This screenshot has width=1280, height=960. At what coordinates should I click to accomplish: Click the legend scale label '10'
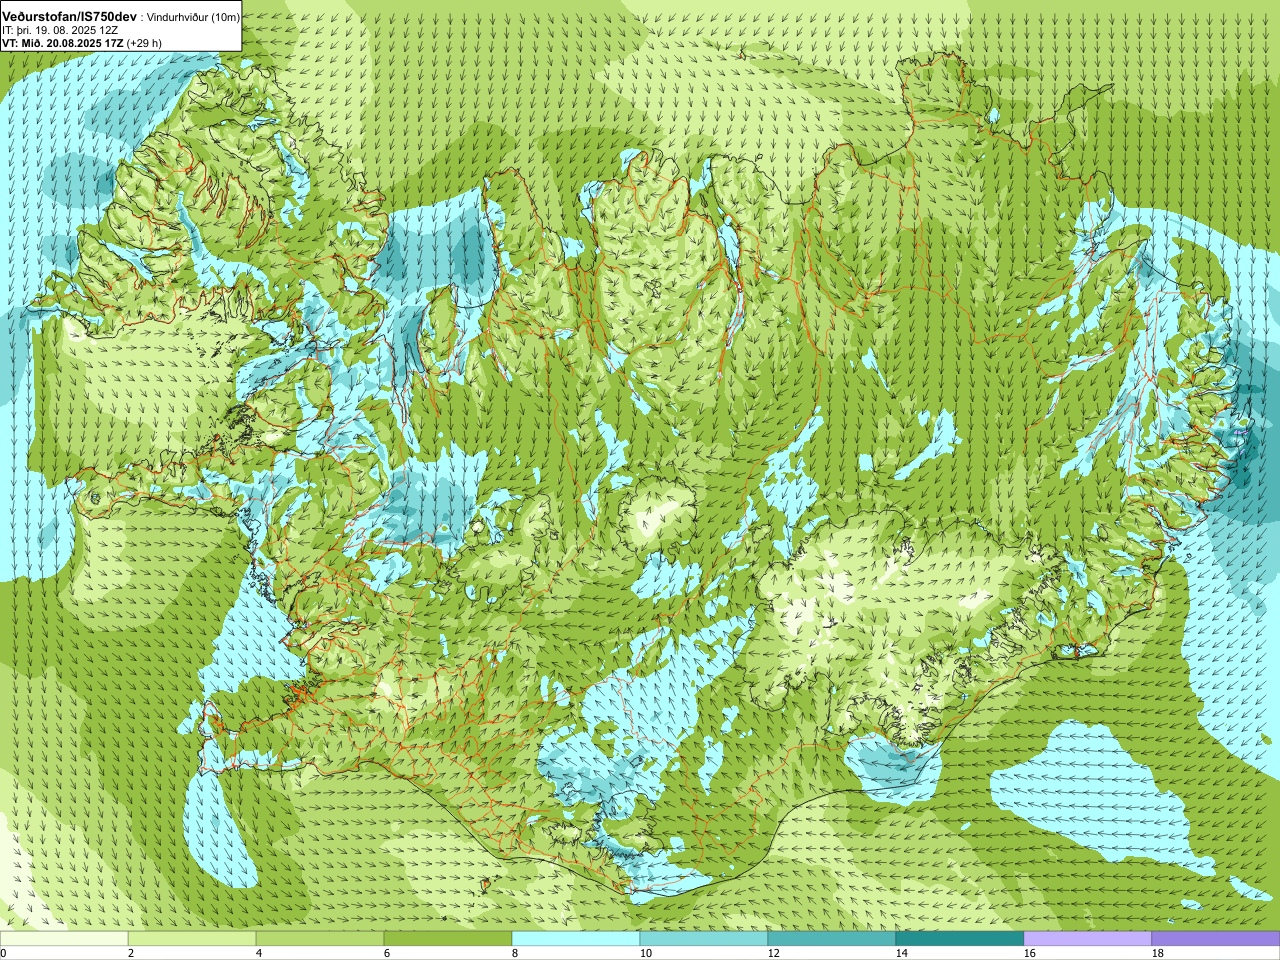(x=645, y=954)
